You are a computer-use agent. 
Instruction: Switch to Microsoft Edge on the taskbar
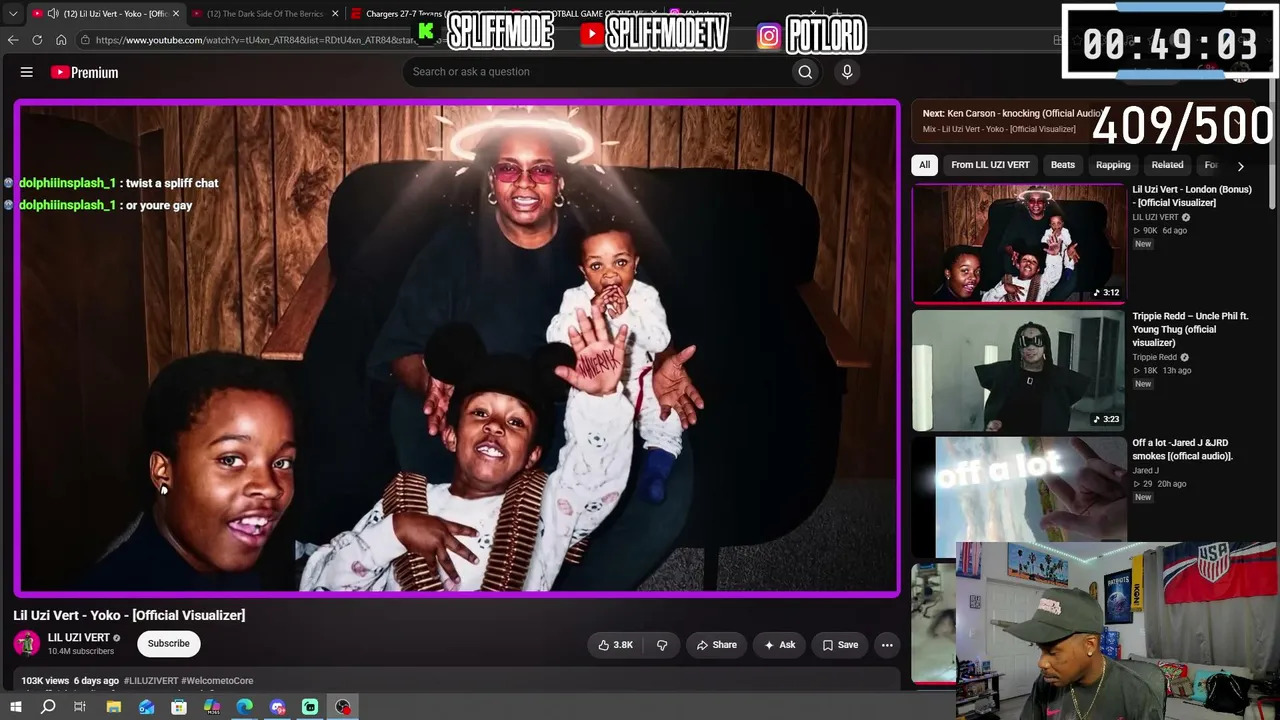(x=245, y=707)
